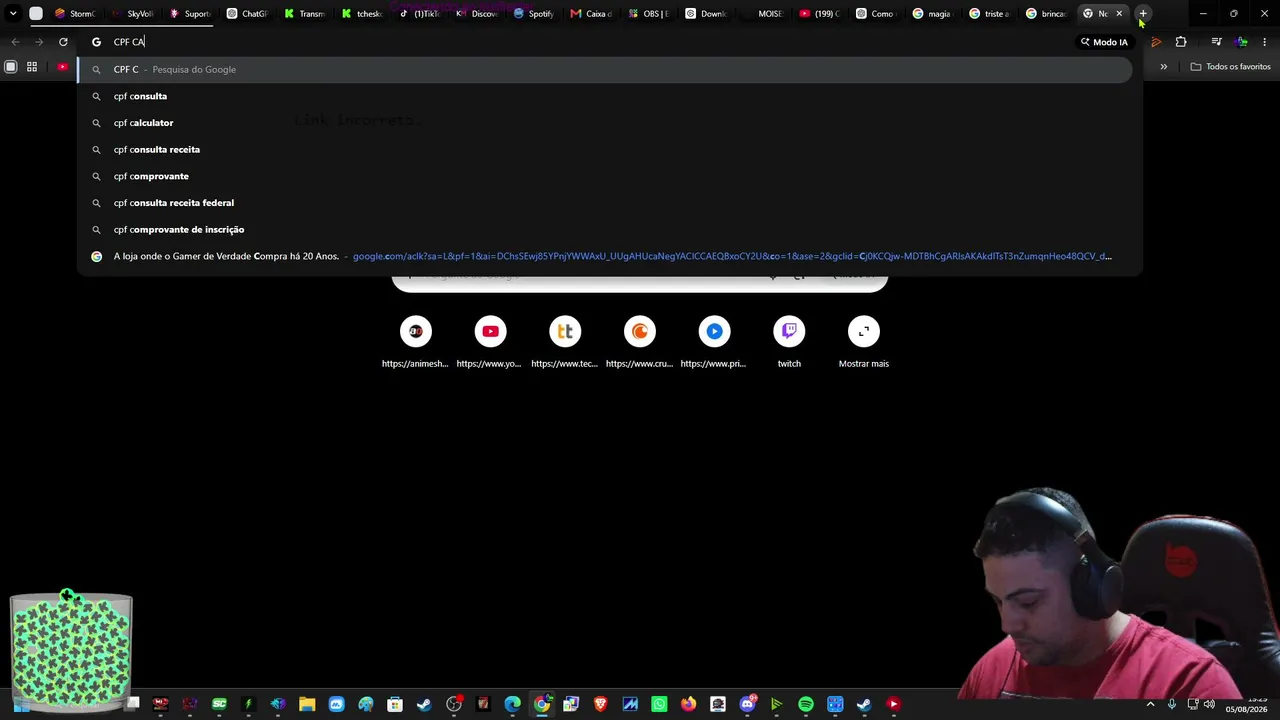1280x720 pixels.
Task: Open the twitch shortcut tile
Action: click(x=789, y=341)
